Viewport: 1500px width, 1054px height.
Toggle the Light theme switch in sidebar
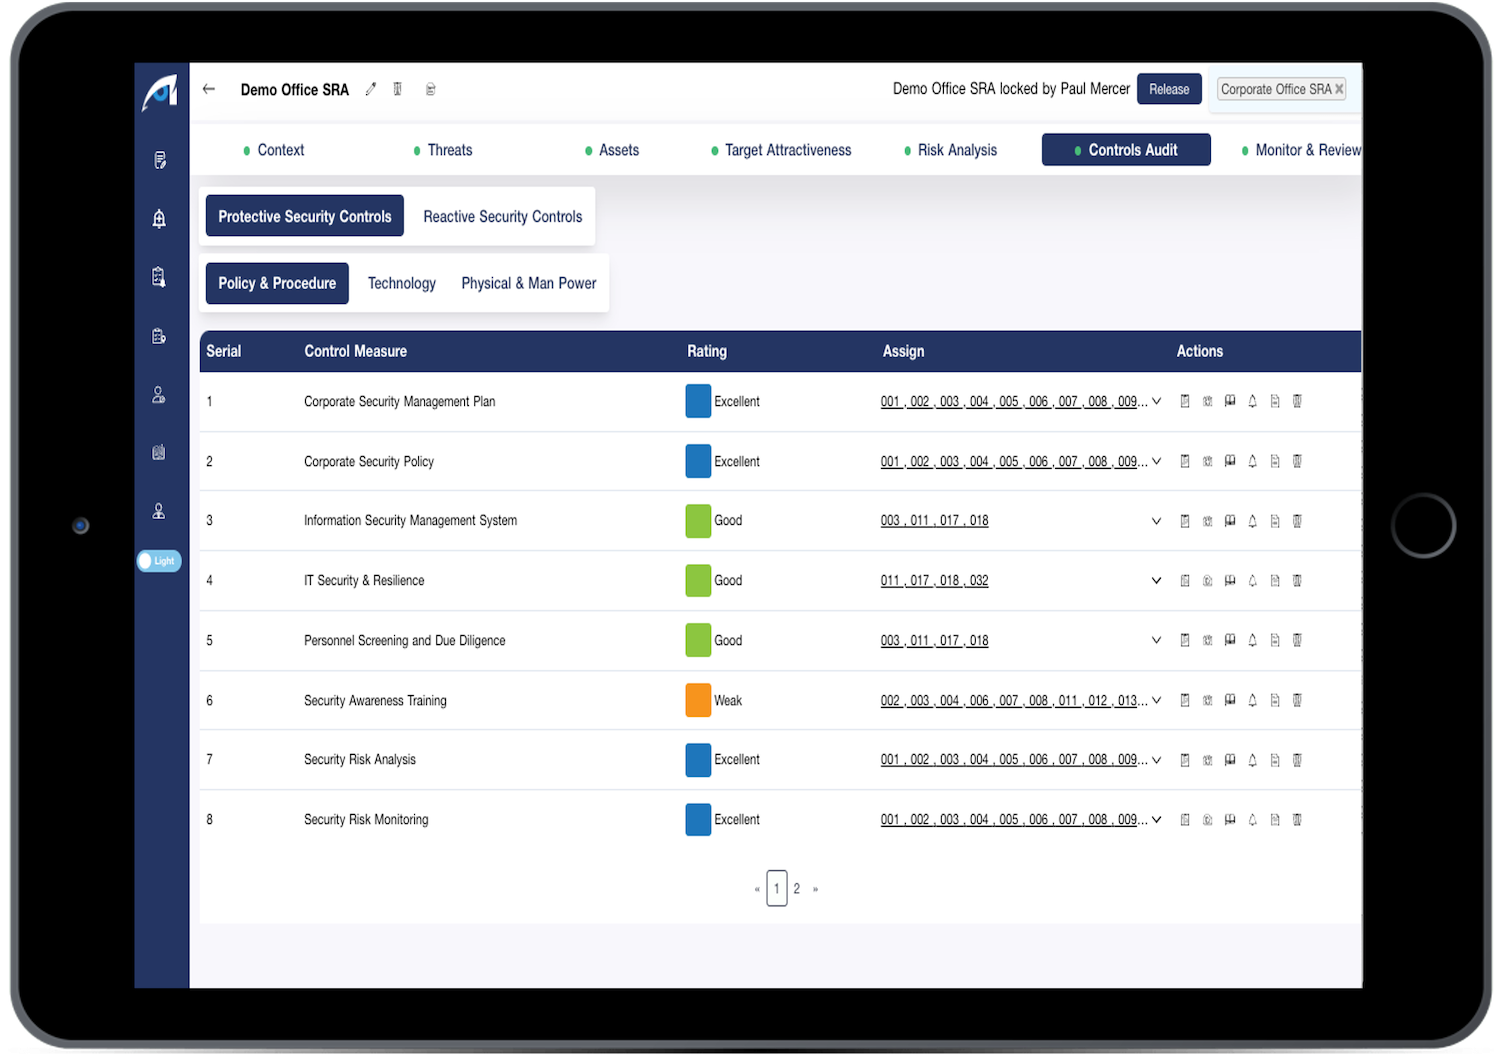point(159,561)
